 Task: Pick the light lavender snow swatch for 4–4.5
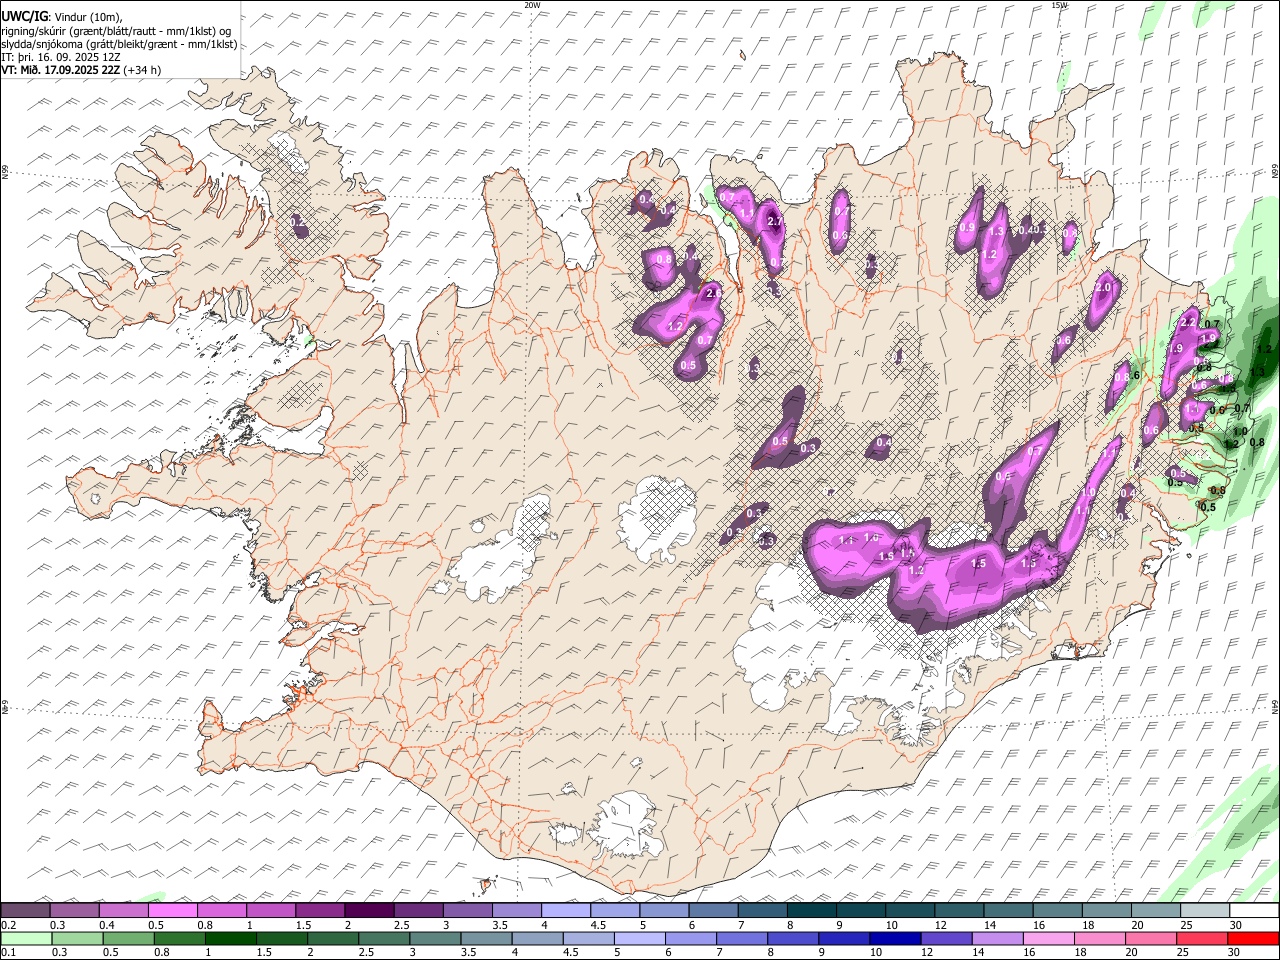point(565,910)
